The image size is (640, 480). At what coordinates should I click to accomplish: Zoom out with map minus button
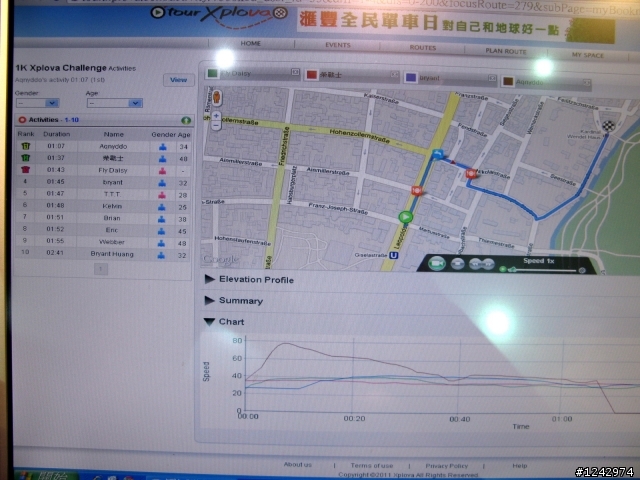pos(216,125)
